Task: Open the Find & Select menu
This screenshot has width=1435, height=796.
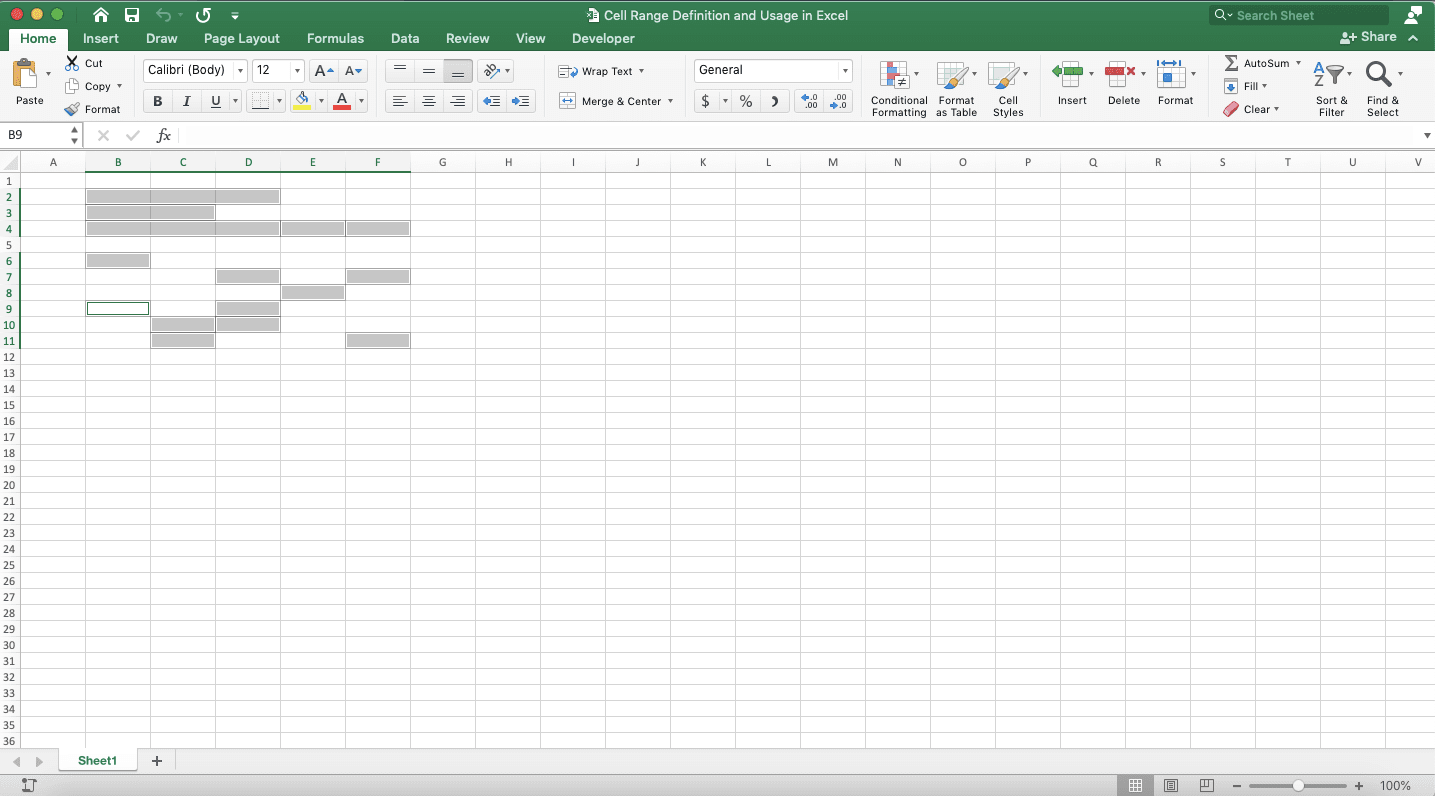Action: (x=1383, y=89)
